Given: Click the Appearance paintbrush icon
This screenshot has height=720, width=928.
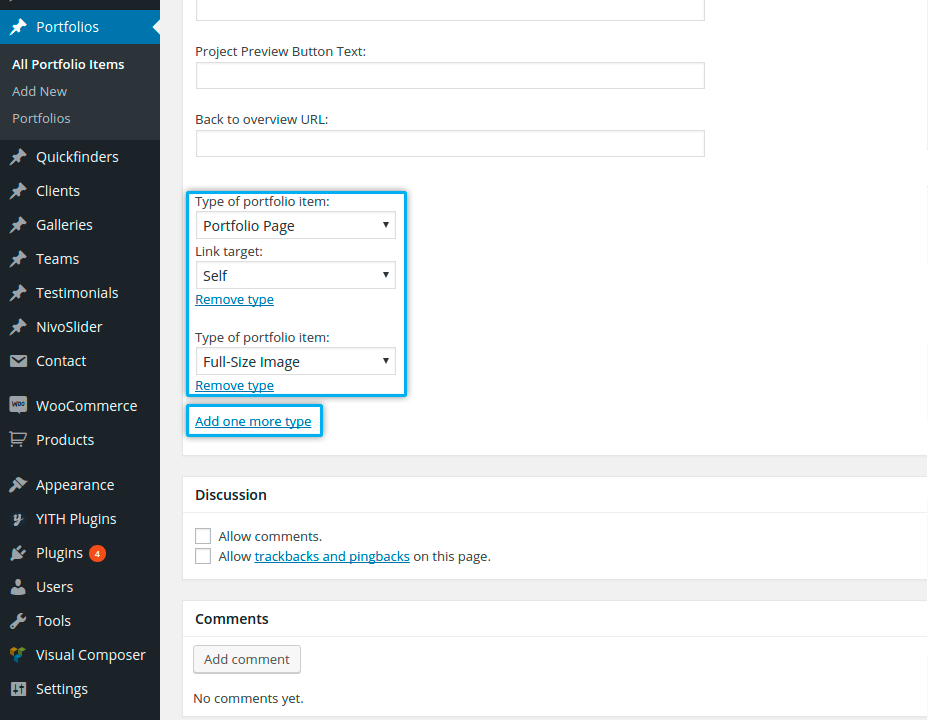Looking at the screenshot, I should [18, 485].
